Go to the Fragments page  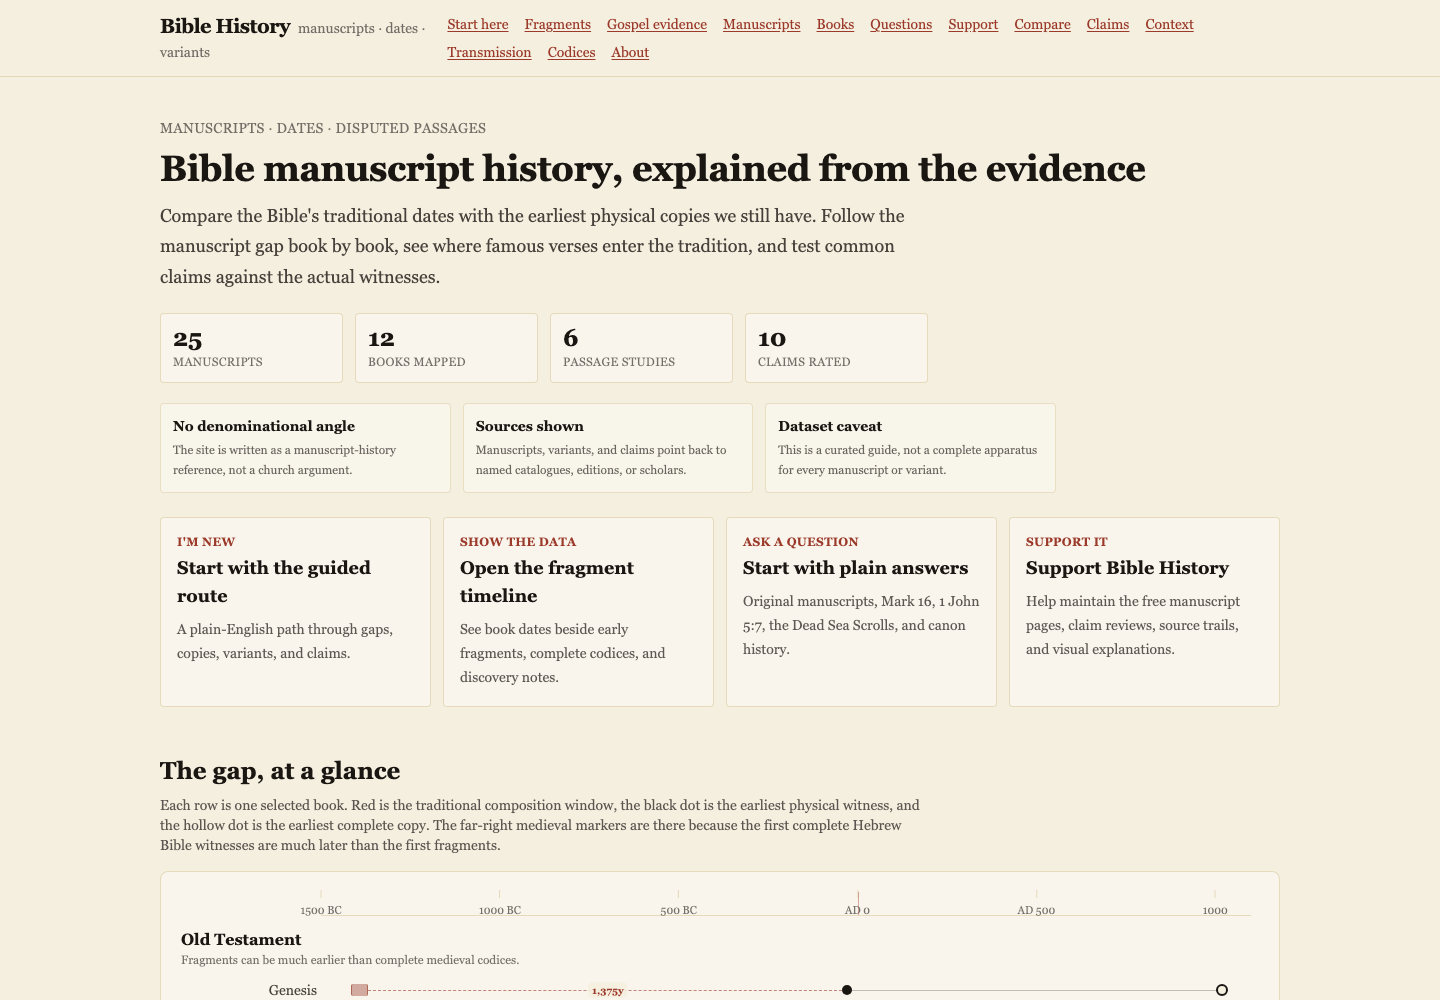point(557,24)
